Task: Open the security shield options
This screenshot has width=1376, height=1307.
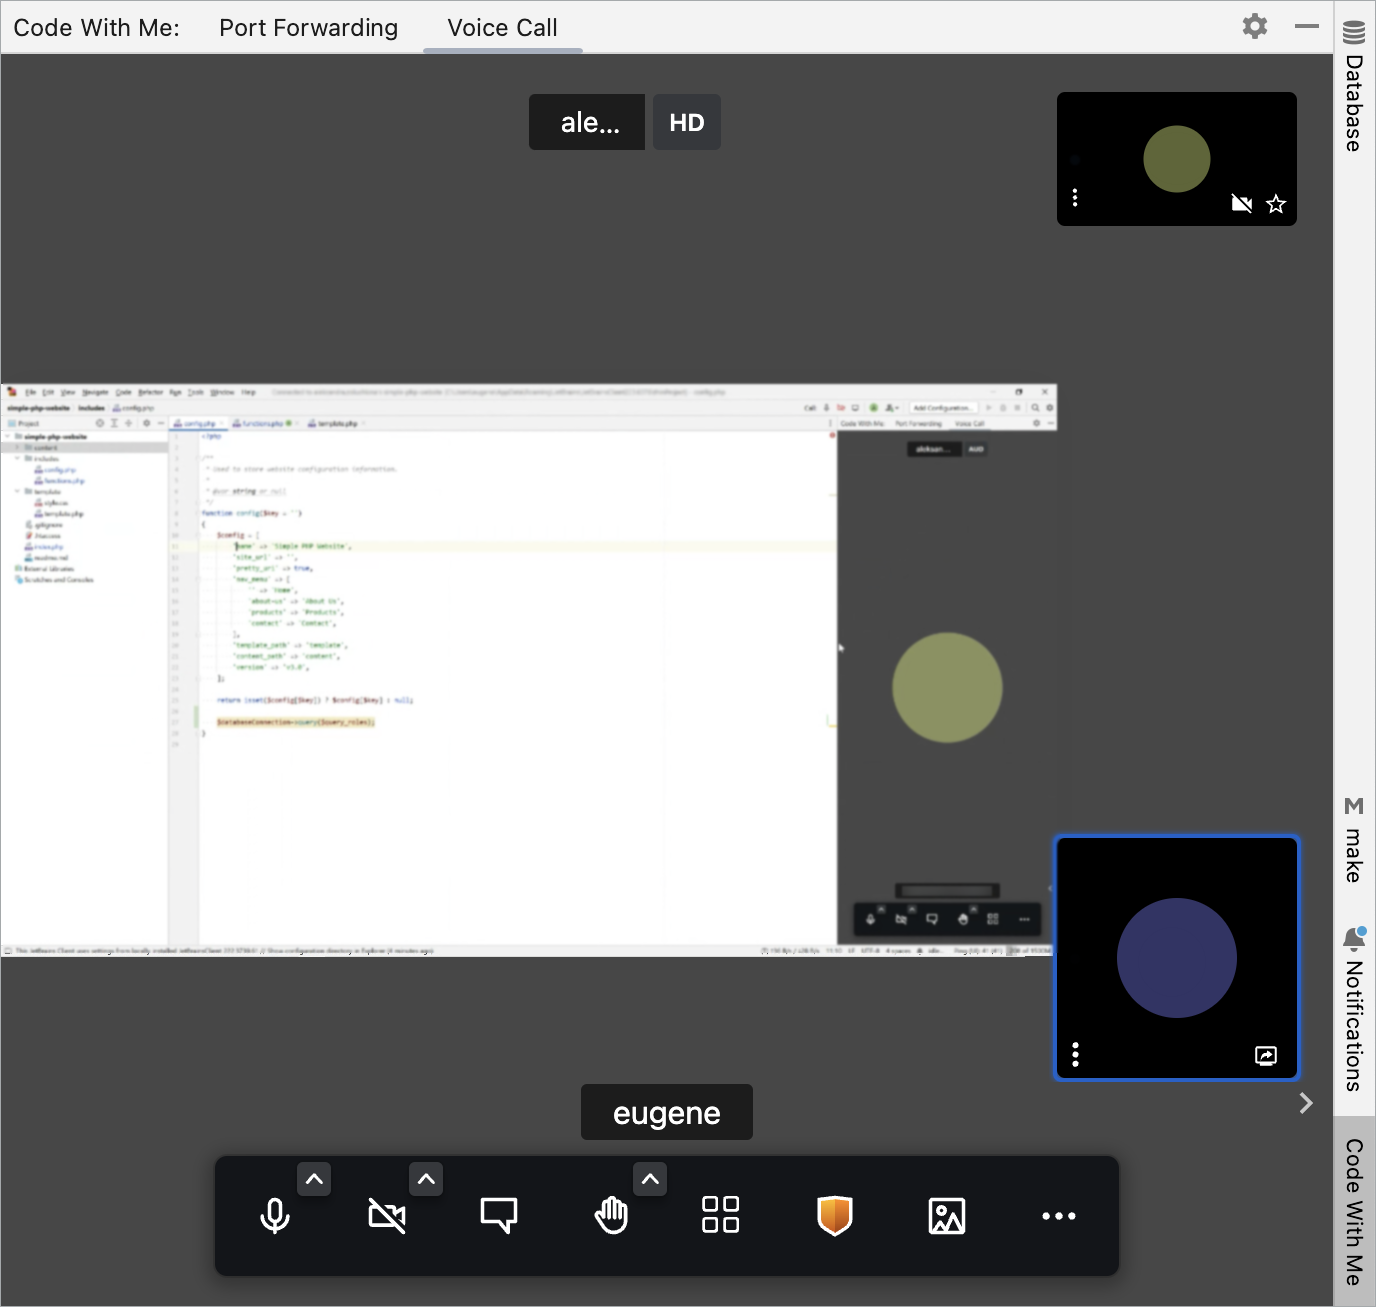Action: 834,1215
